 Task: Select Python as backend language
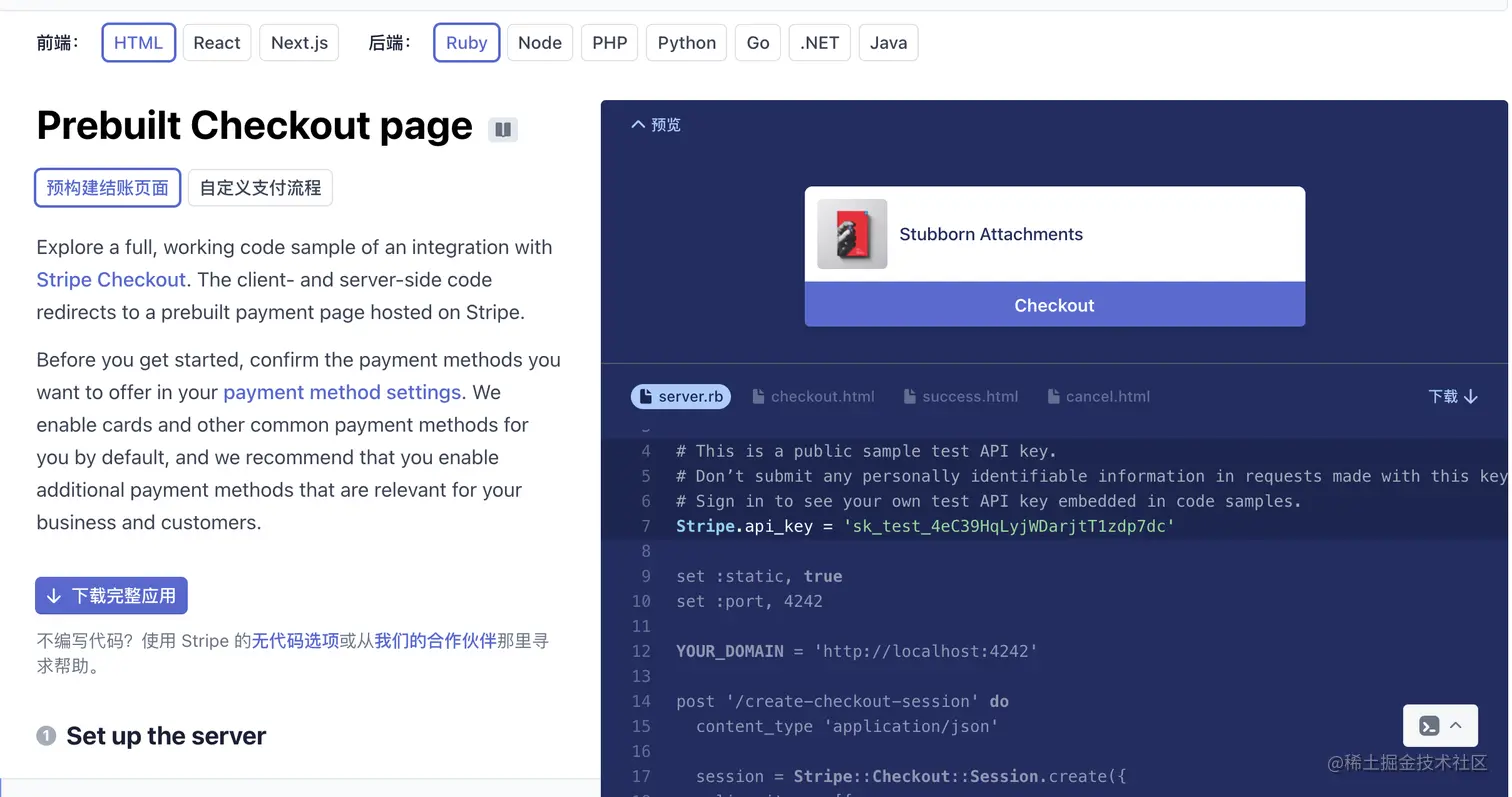[687, 43]
